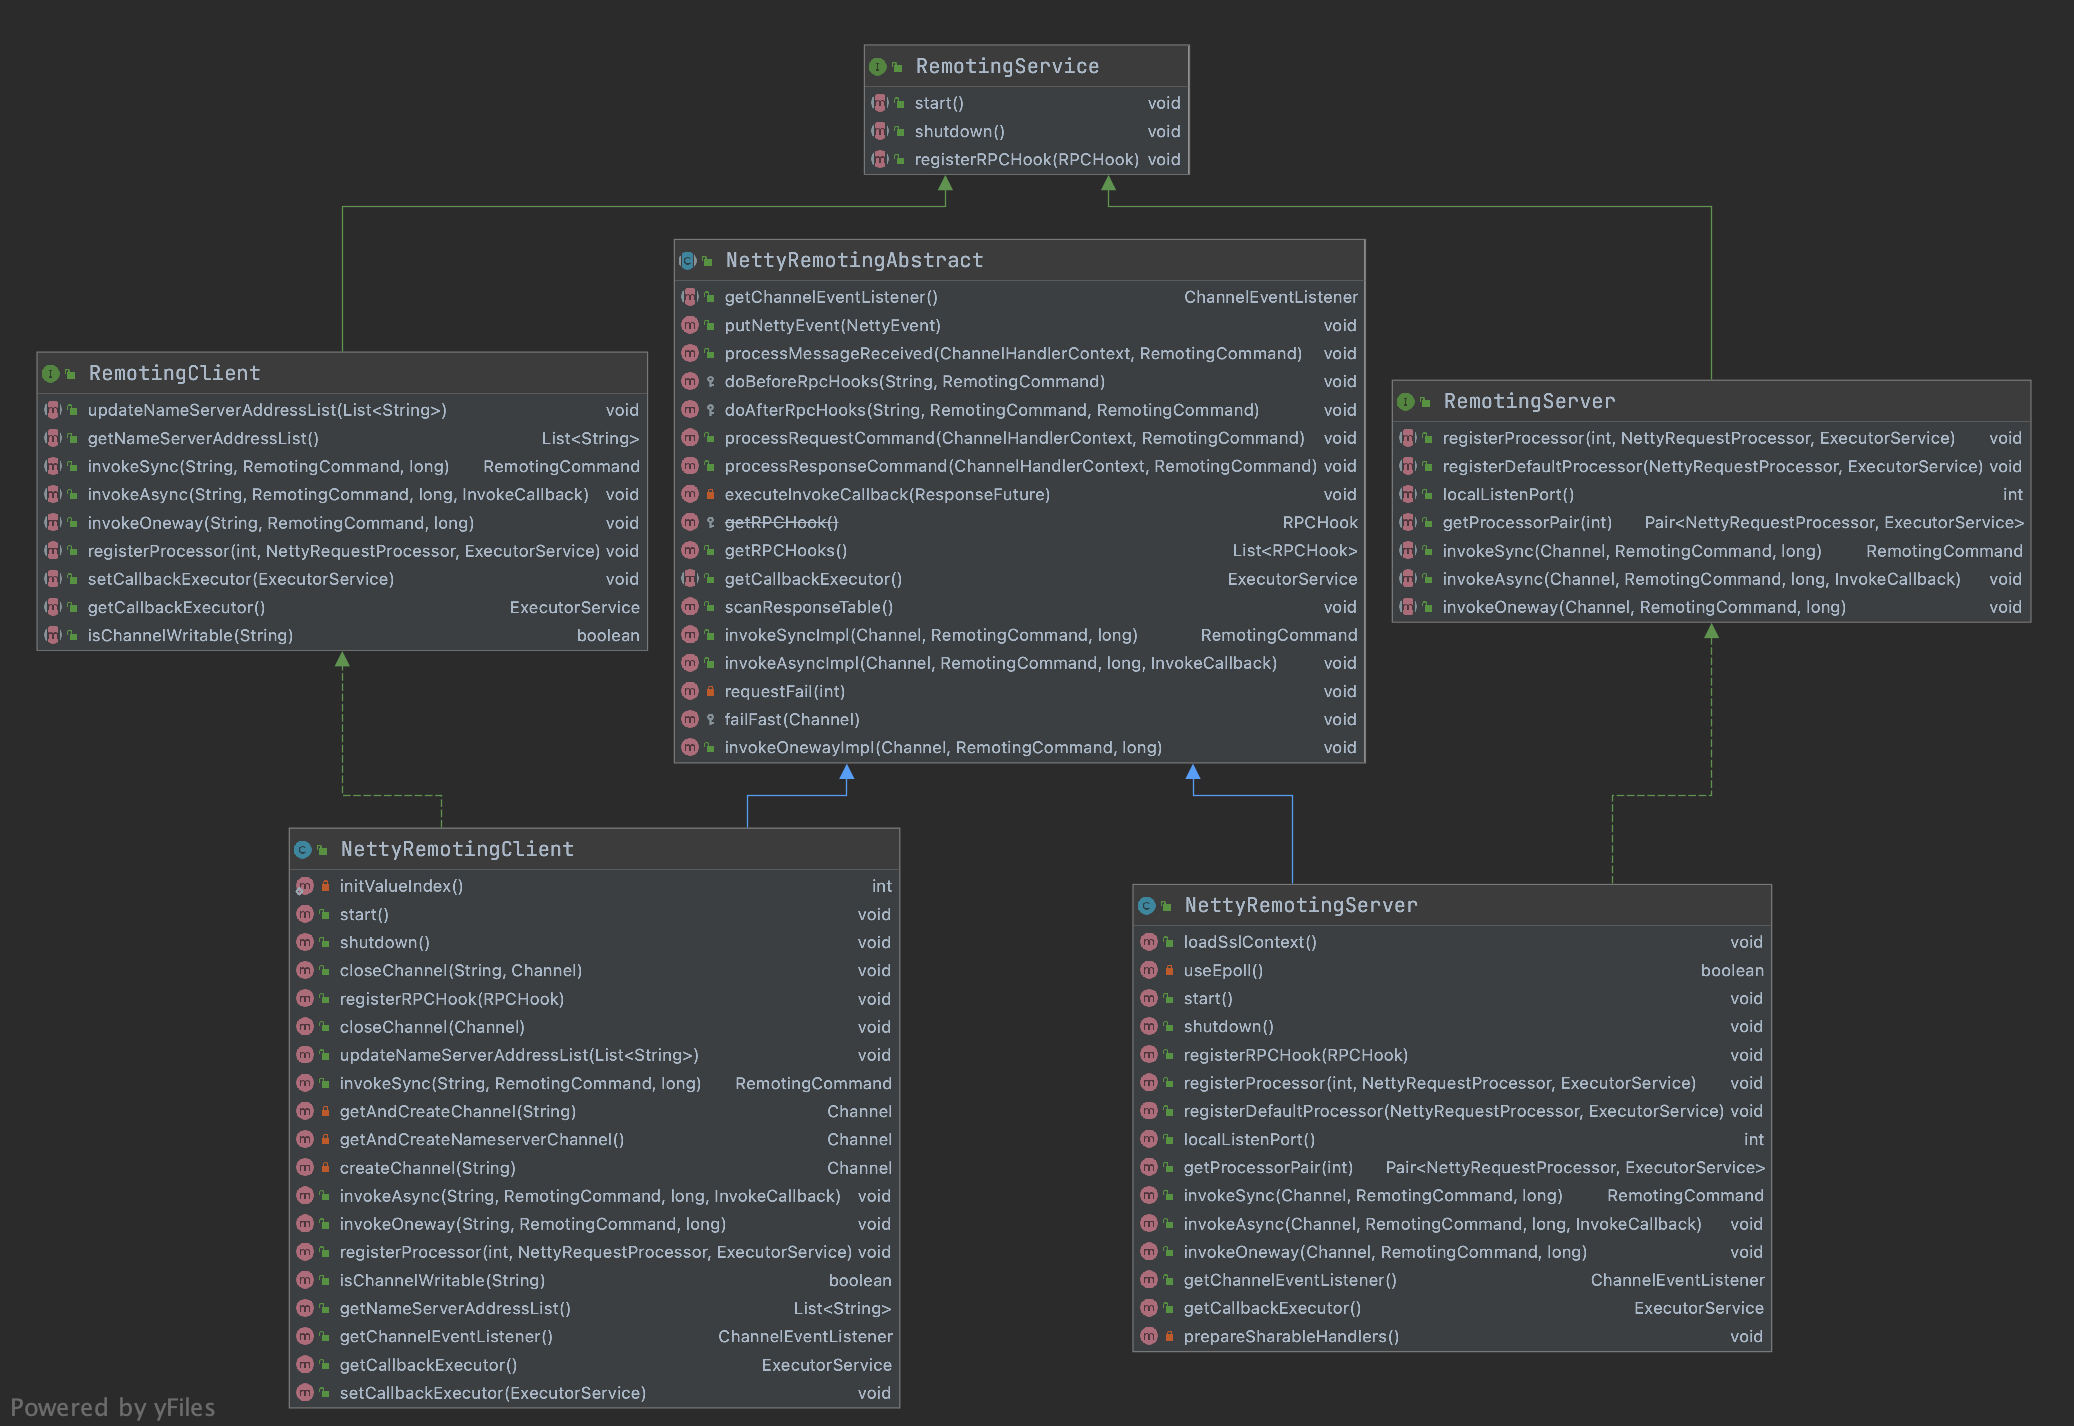Image resolution: width=2074 pixels, height=1426 pixels.
Task: Click the protected key icon beside failFast(Channel)
Action: (710, 719)
